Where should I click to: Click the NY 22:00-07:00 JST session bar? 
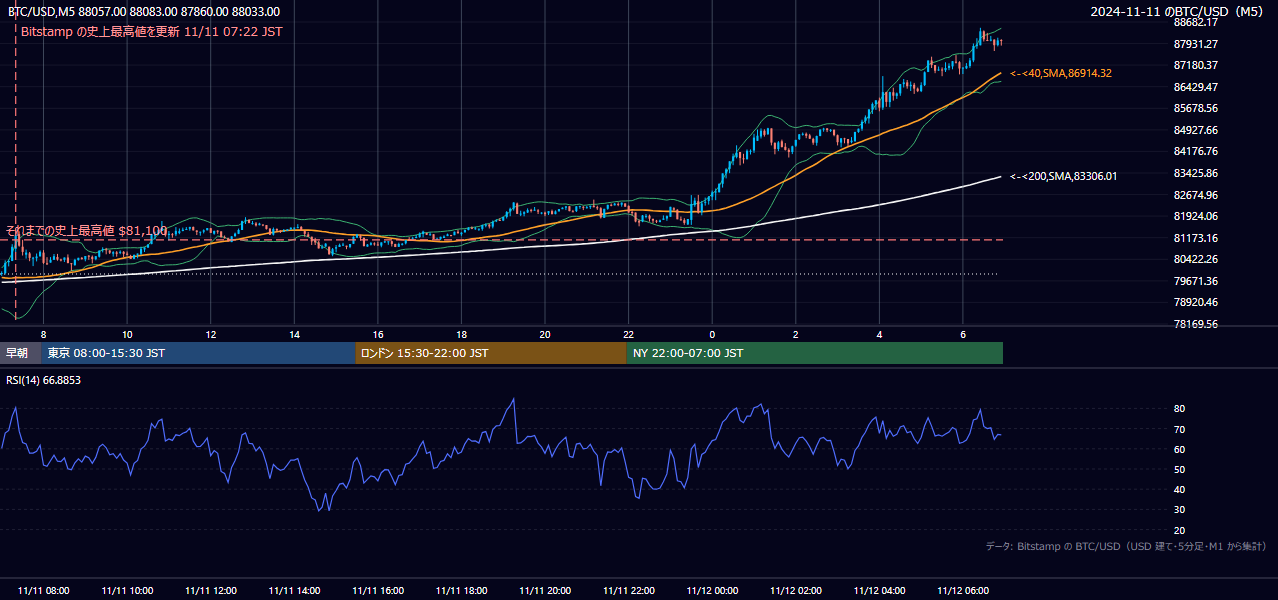(815, 353)
